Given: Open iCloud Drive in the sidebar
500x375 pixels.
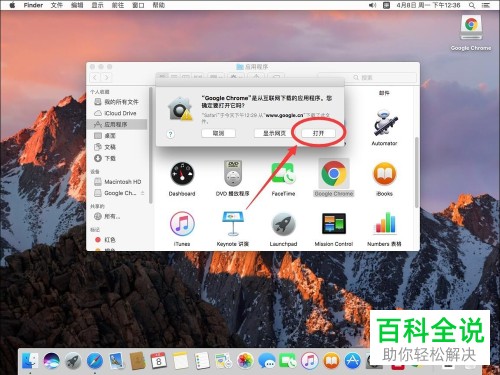Looking at the screenshot, I should 117,113.
